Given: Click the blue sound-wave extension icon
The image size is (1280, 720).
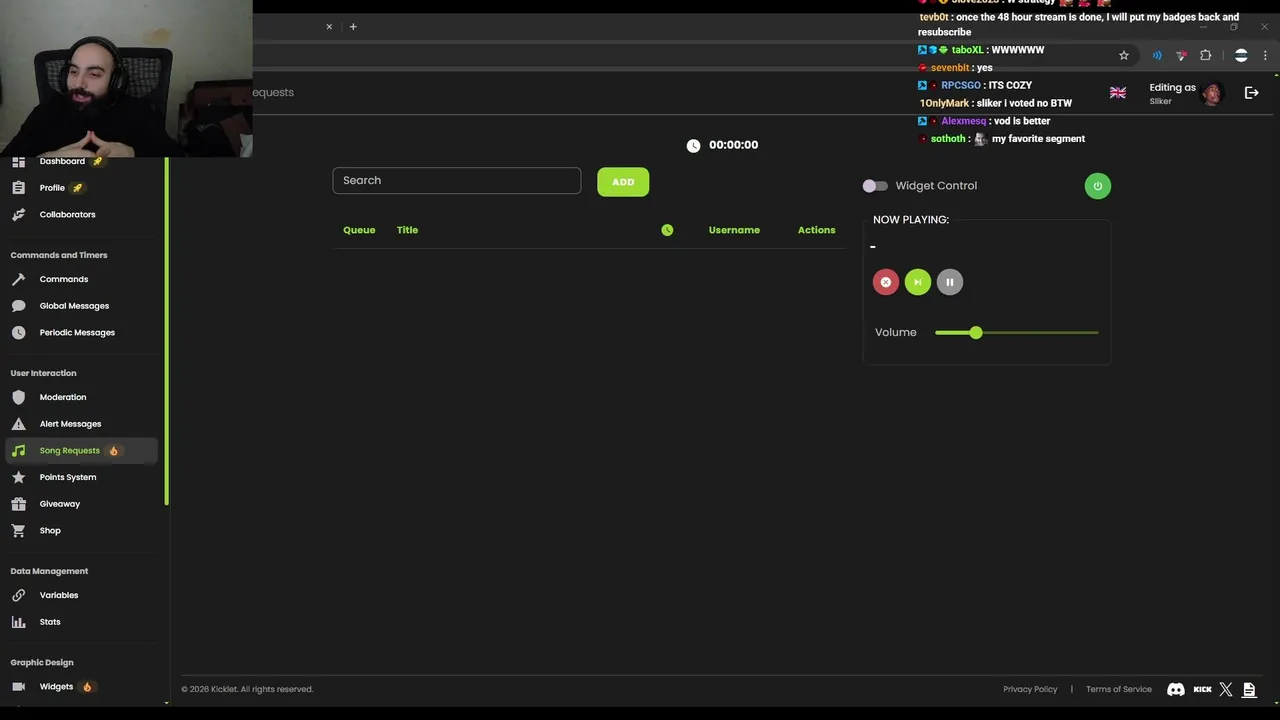Looking at the screenshot, I should [x=1157, y=56].
